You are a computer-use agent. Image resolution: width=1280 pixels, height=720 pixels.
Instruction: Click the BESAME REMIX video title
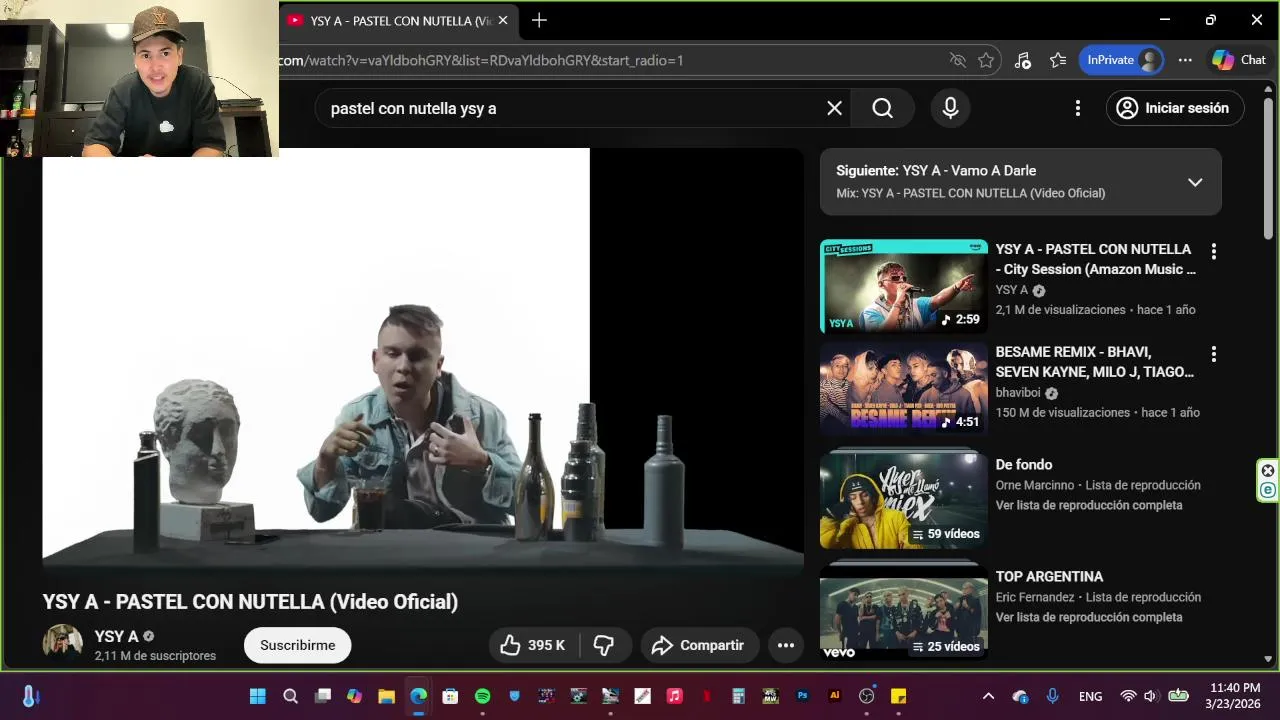1095,362
